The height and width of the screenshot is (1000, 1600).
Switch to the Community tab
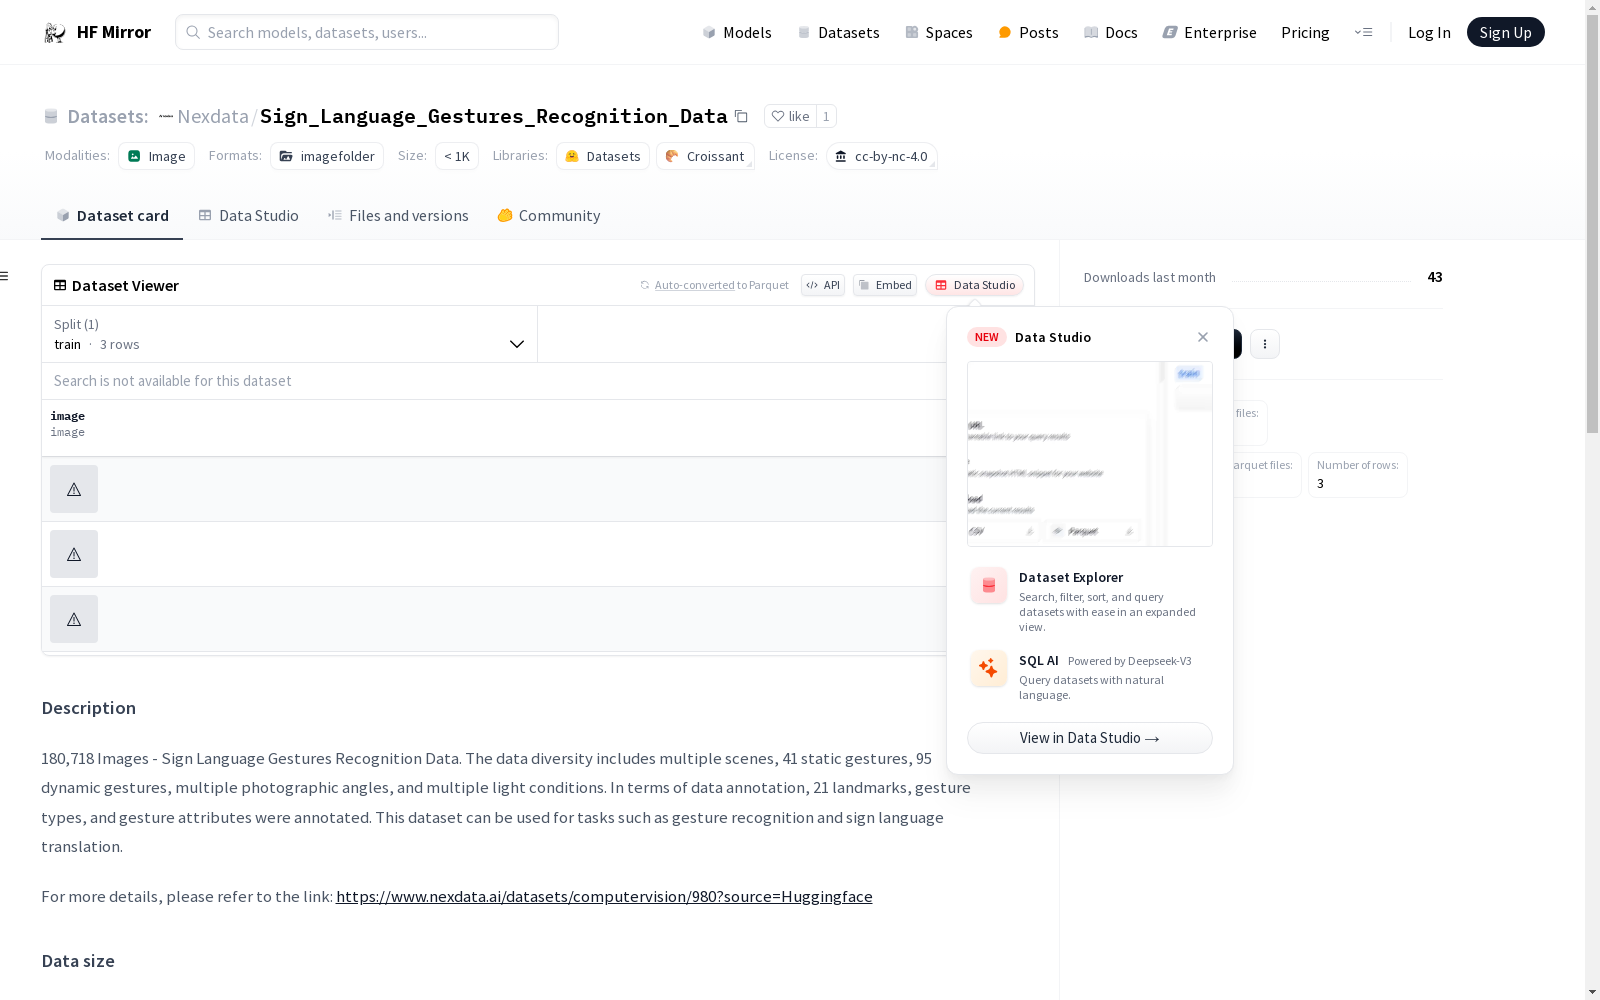click(x=549, y=215)
